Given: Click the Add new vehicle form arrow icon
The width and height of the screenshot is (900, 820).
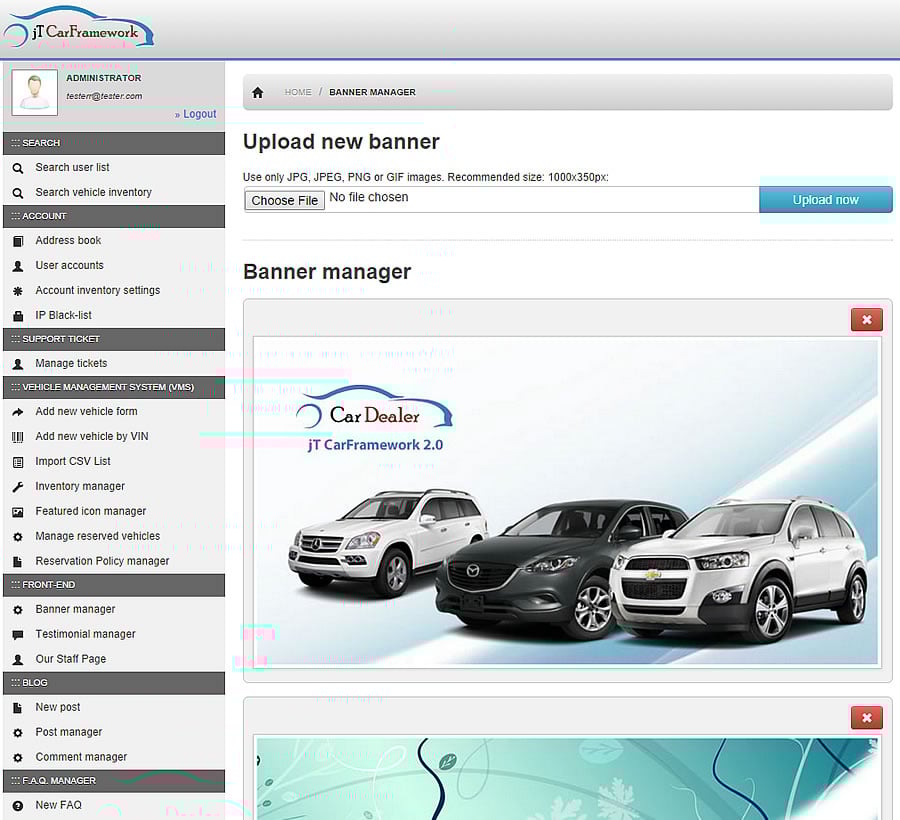Looking at the screenshot, I should (18, 412).
